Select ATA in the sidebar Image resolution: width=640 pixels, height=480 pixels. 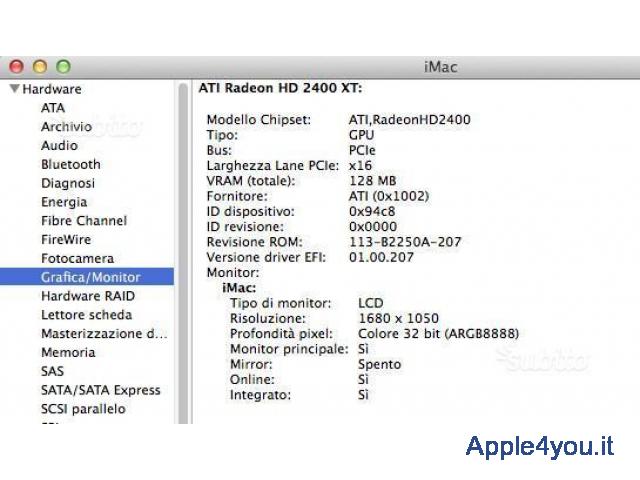pos(53,108)
